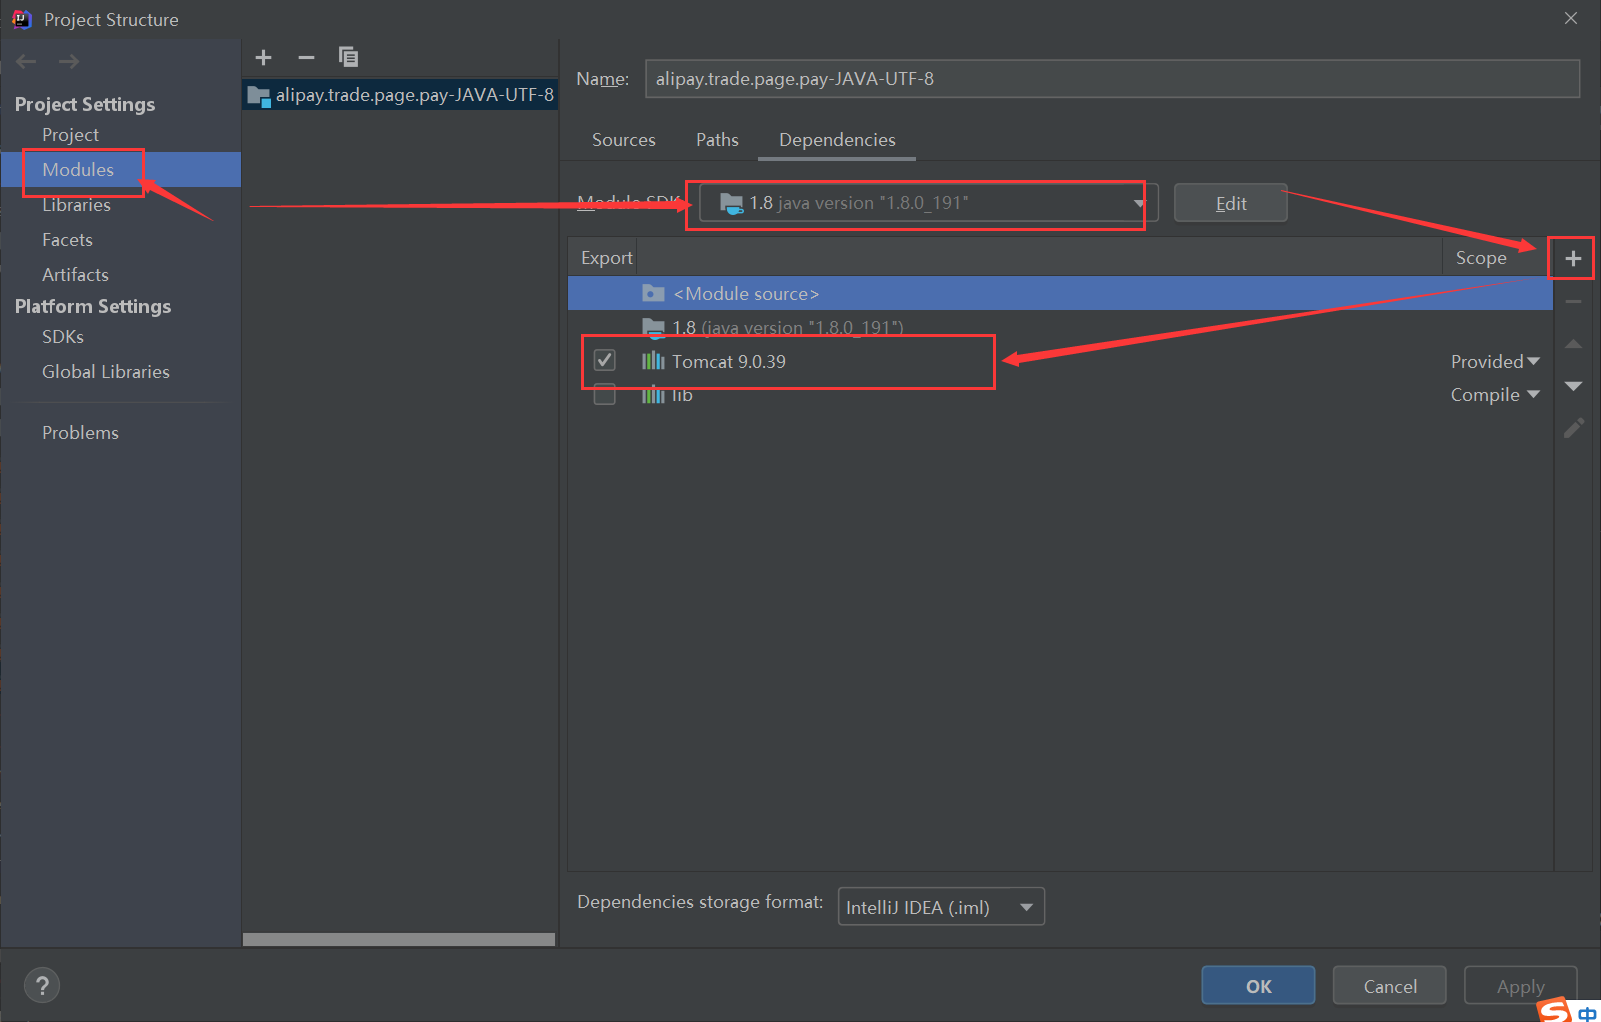Viewport: 1601px width, 1022px height.
Task: Open Facets settings
Action: pyautogui.click(x=67, y=240)
